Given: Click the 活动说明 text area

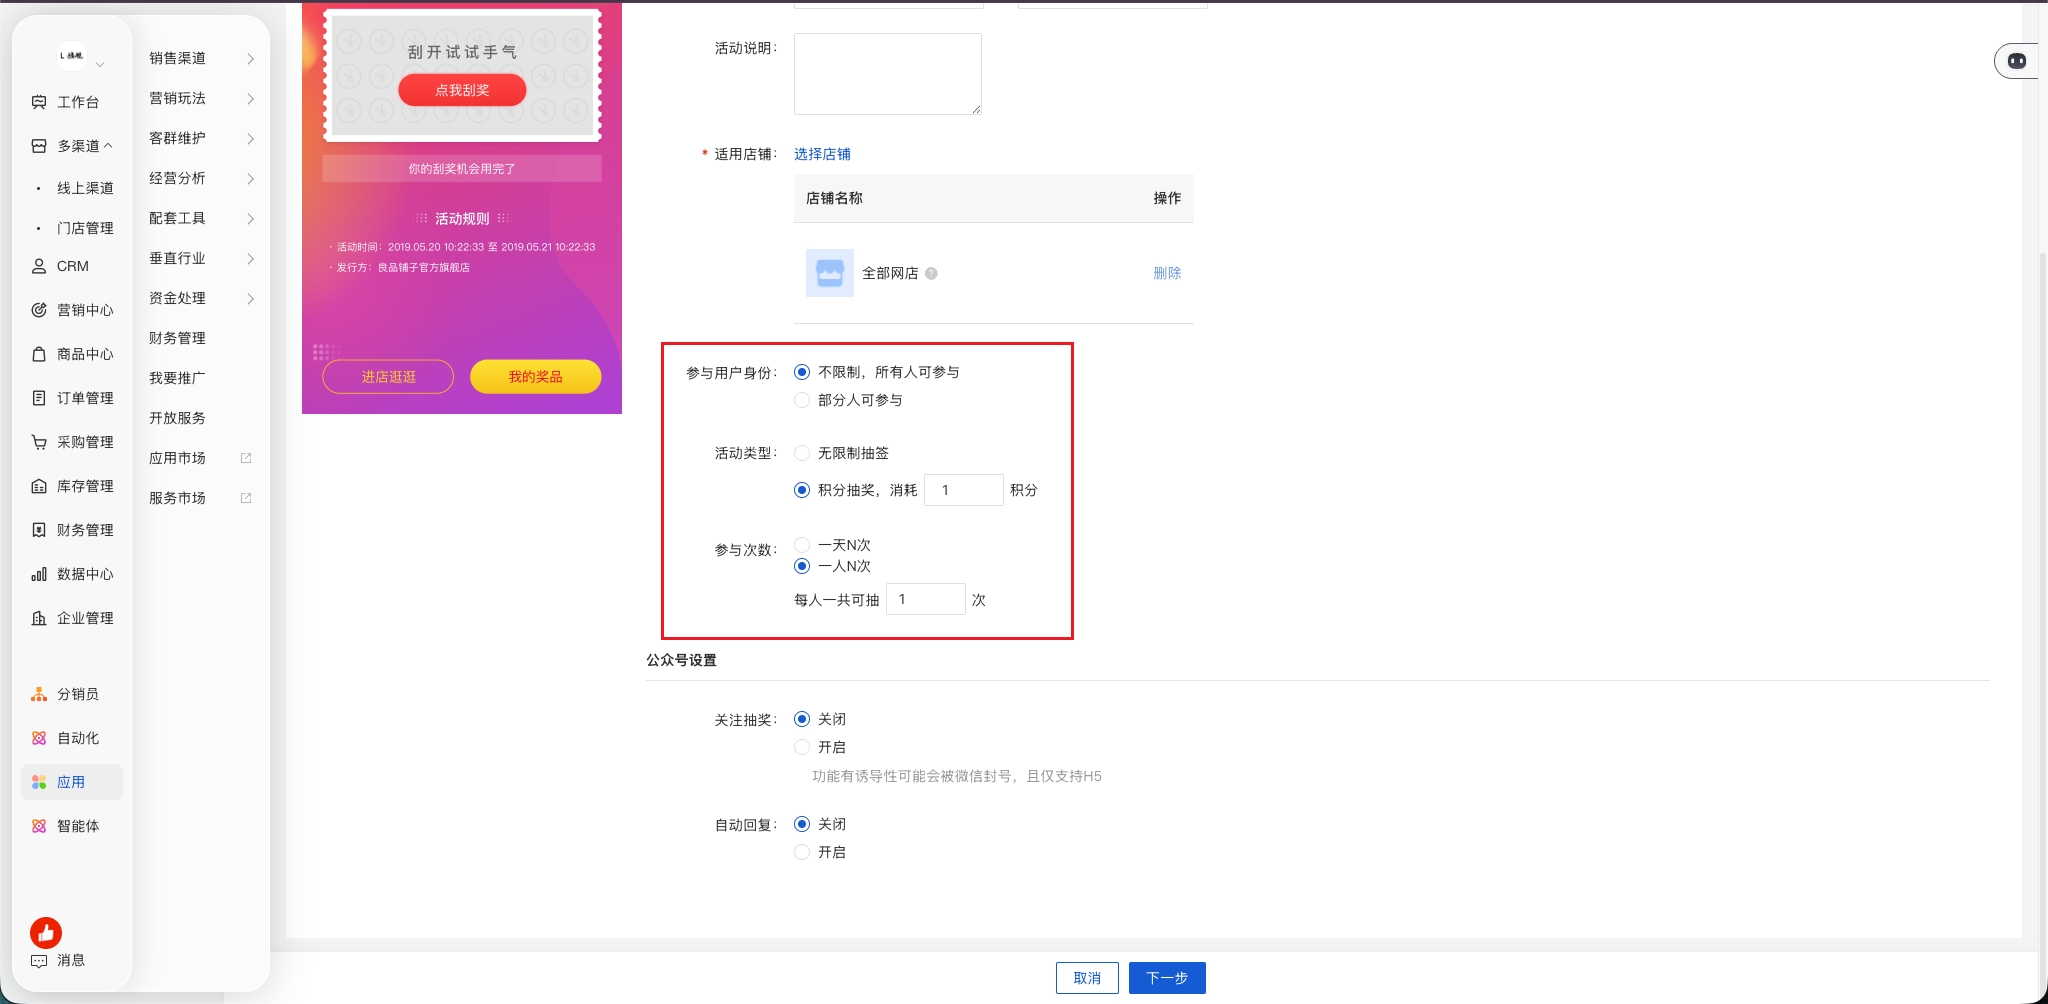Looking at the screenshot, I should (888, 74).
